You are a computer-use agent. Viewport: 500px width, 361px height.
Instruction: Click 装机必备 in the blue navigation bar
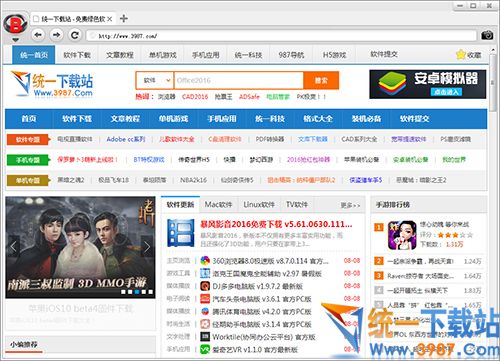click(x=366, y=119)
